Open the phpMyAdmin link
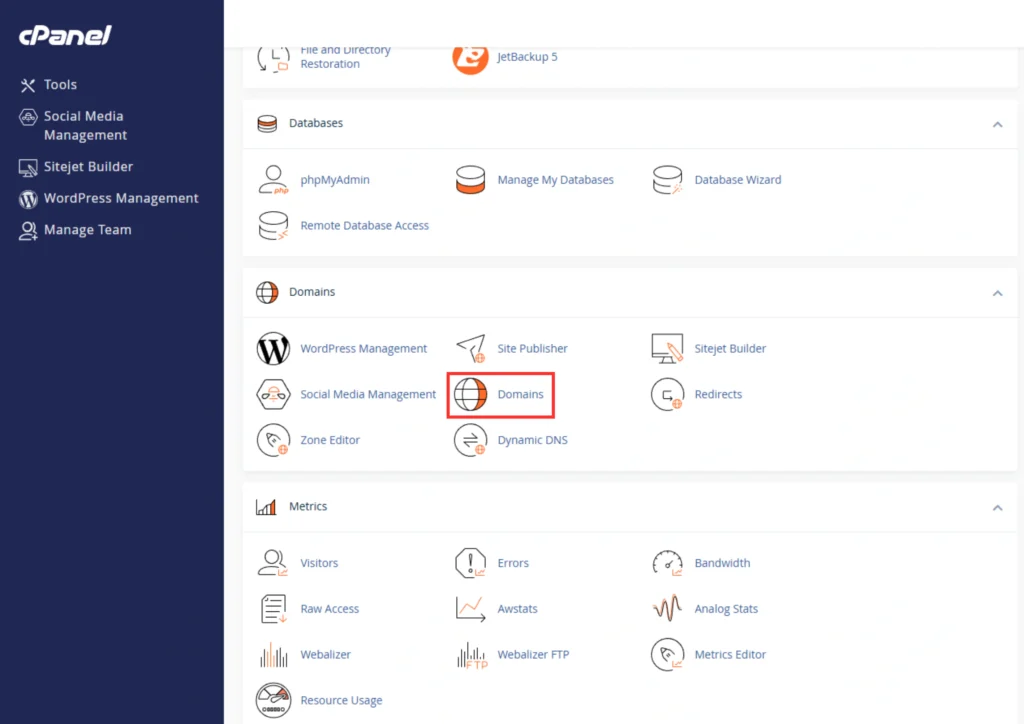Screen dimensions: 1024x724 point(334,180)
